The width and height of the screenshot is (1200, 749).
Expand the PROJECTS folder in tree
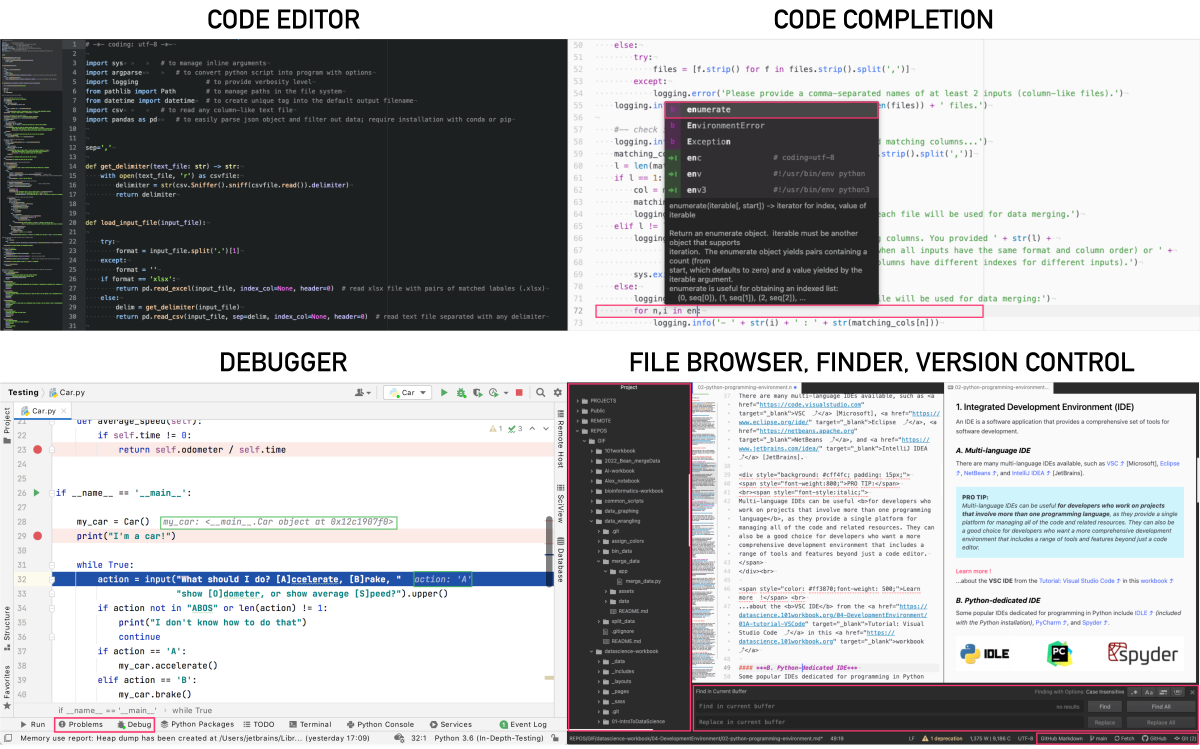coord(575,399)
